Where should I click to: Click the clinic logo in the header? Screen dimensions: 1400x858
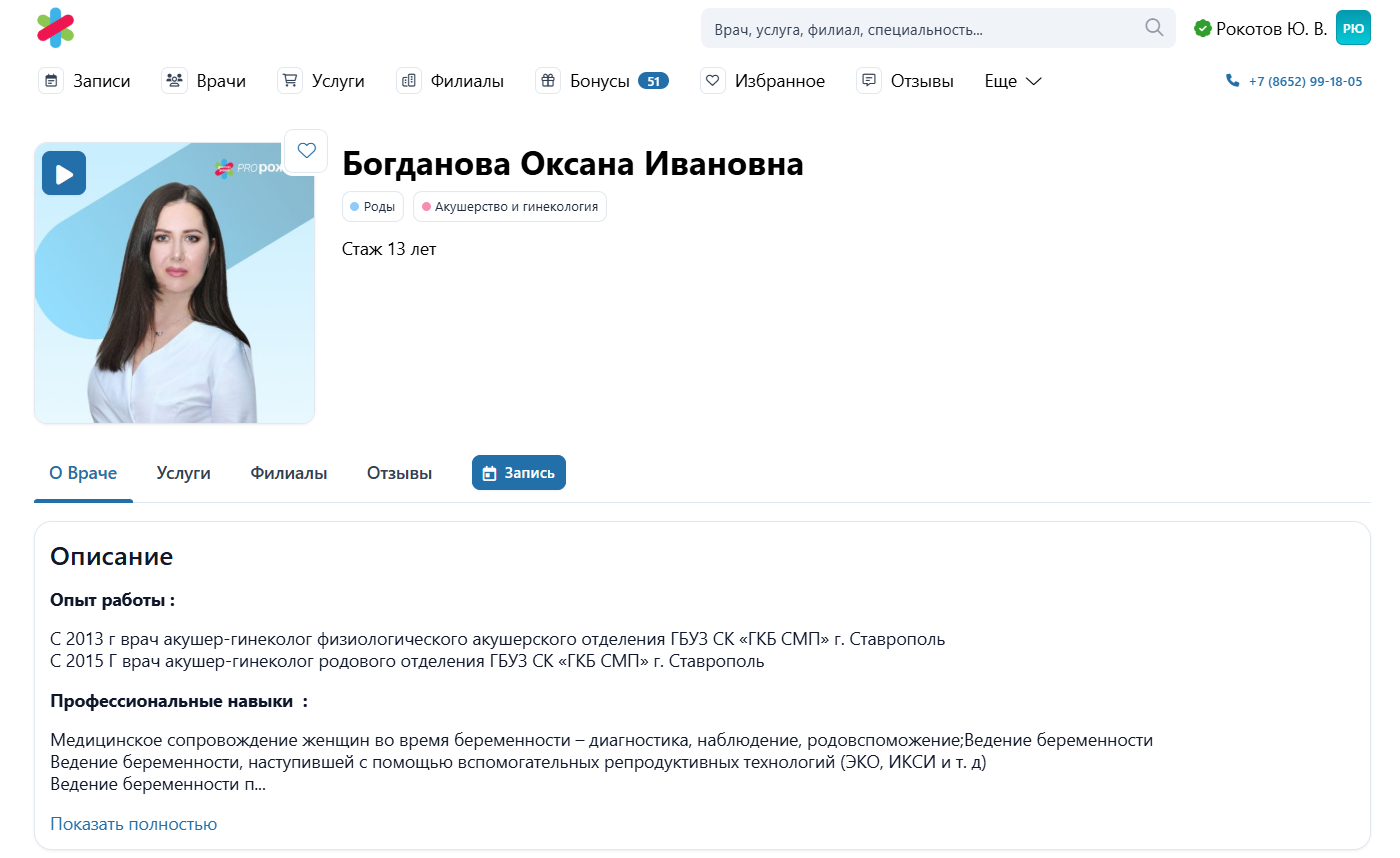(x=56, y=28)
